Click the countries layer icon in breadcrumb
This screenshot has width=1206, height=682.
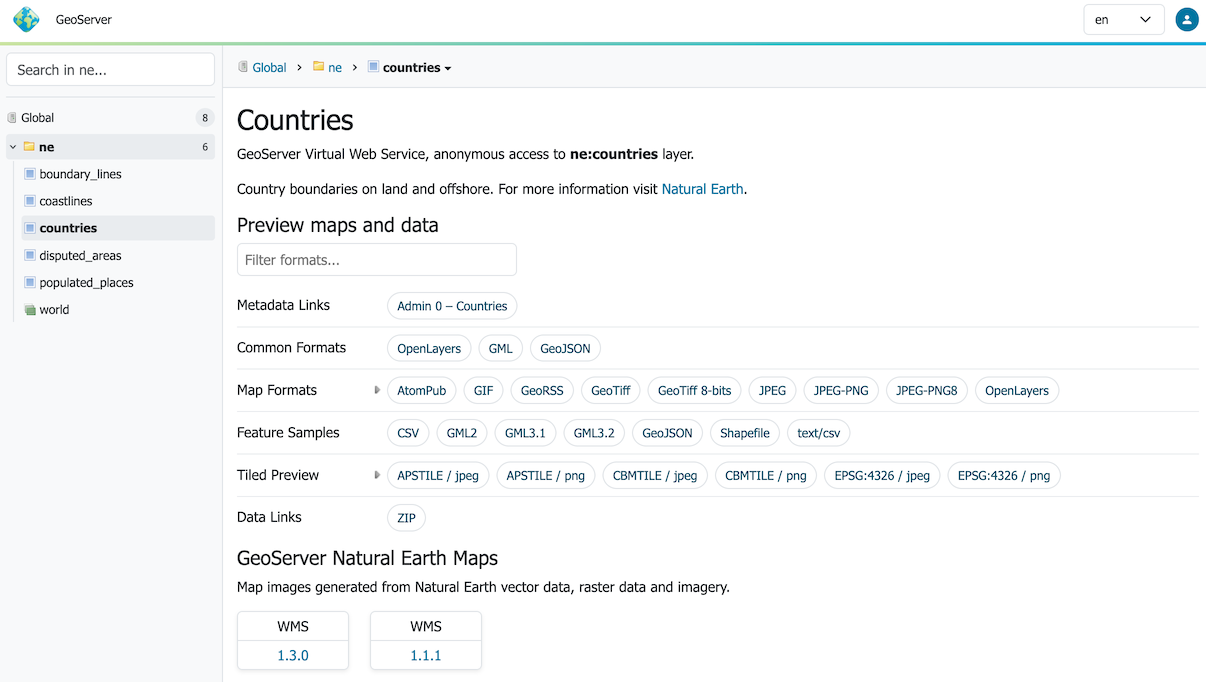tap(373, 67)
